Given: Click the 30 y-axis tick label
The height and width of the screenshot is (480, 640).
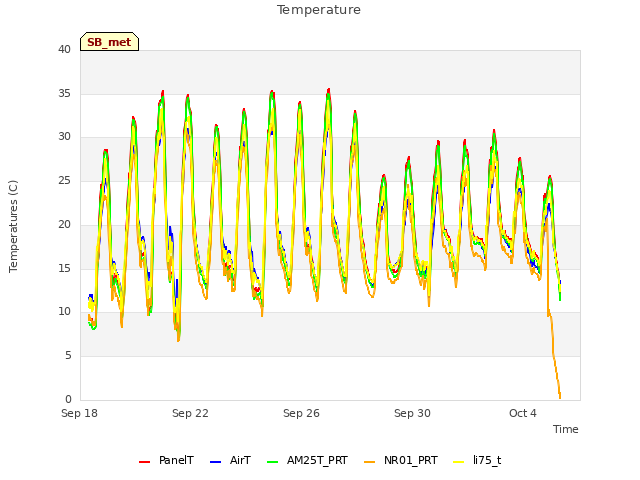Looking at the screenshot, I should (x=64, y=137).
